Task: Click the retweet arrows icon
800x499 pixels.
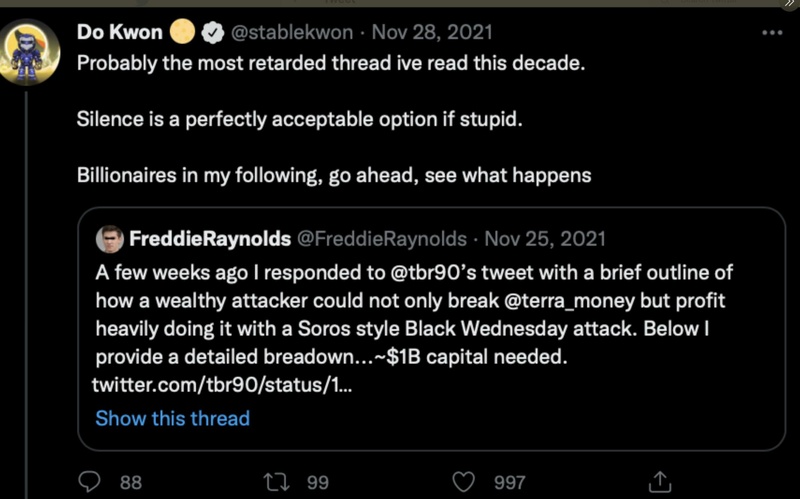Action: tap(276, 482)
